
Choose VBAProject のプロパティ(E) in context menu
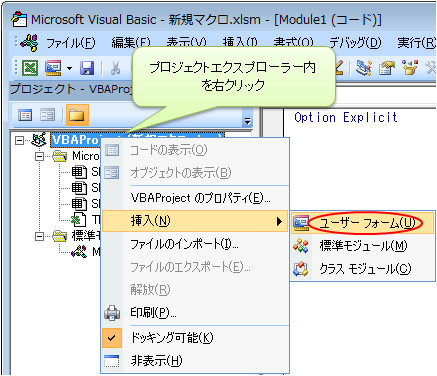pos(195,198)
